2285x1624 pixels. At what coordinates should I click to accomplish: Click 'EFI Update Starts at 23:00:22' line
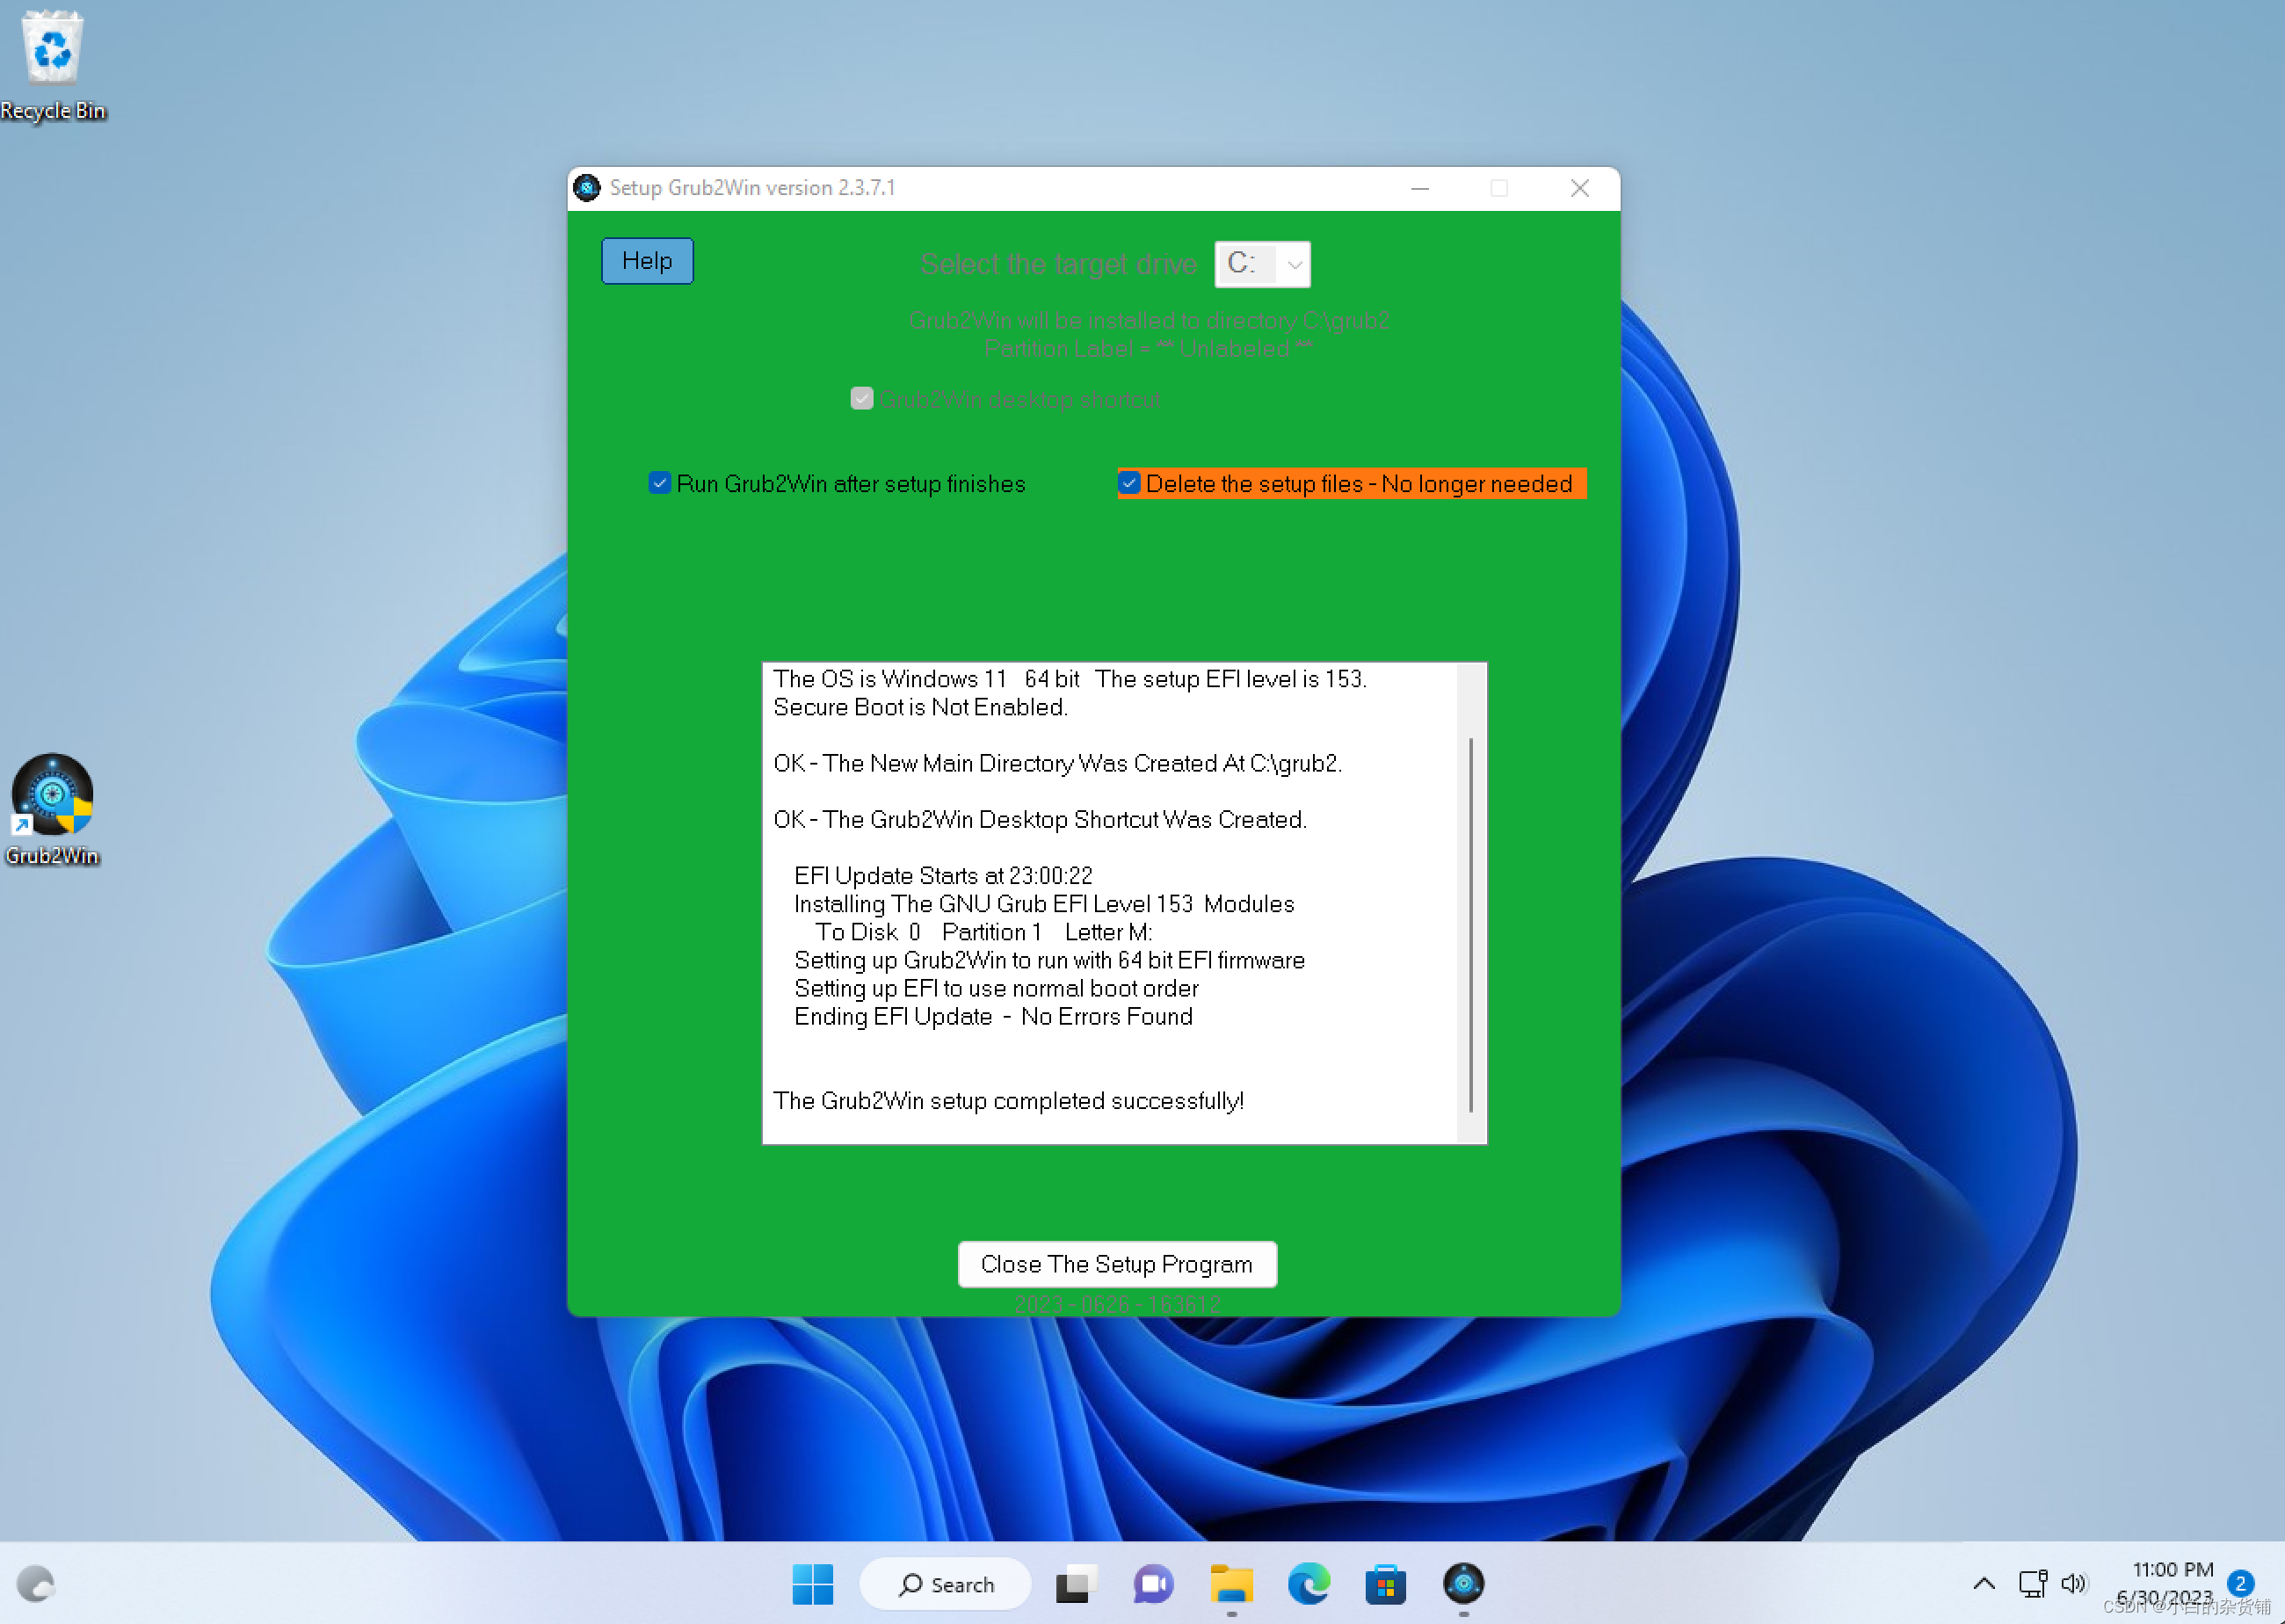pyautogui.click(x=943, y=876)
